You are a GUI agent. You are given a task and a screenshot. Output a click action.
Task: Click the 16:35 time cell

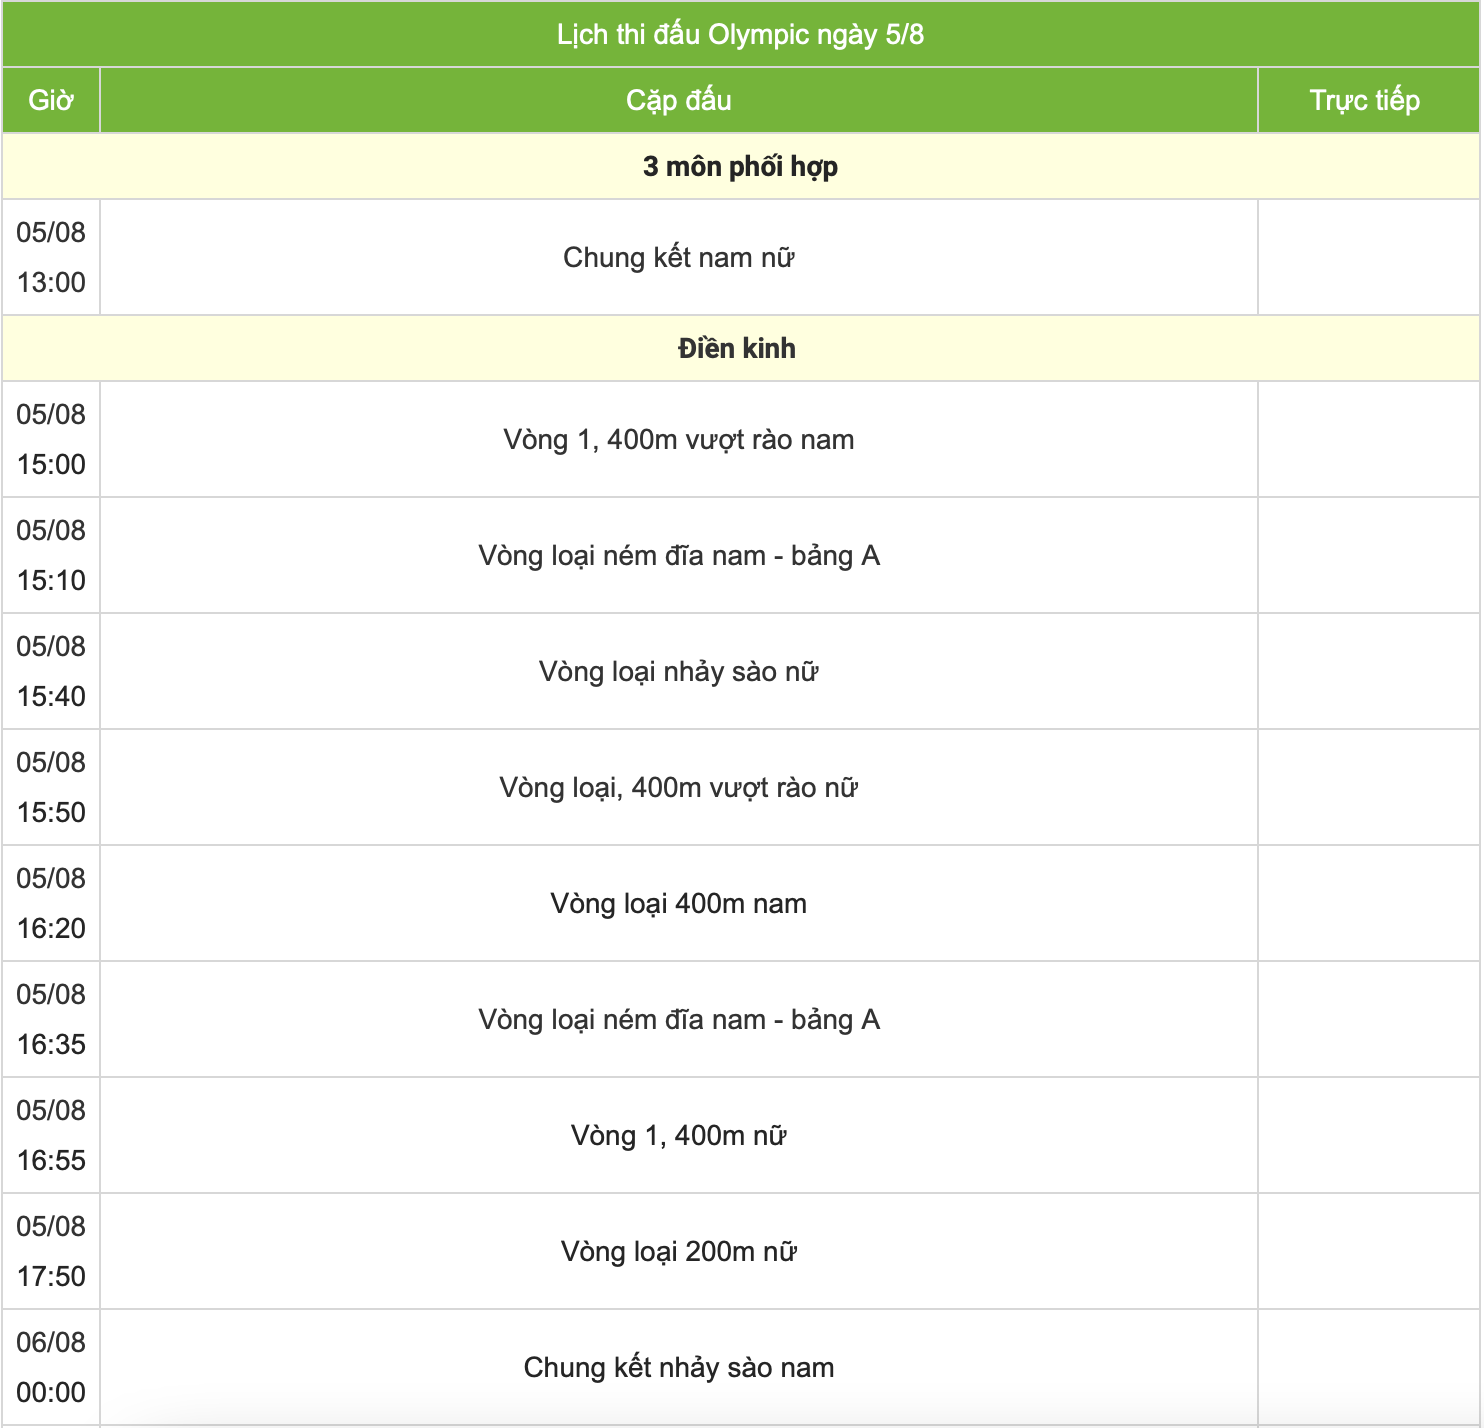coord(51,1019)
